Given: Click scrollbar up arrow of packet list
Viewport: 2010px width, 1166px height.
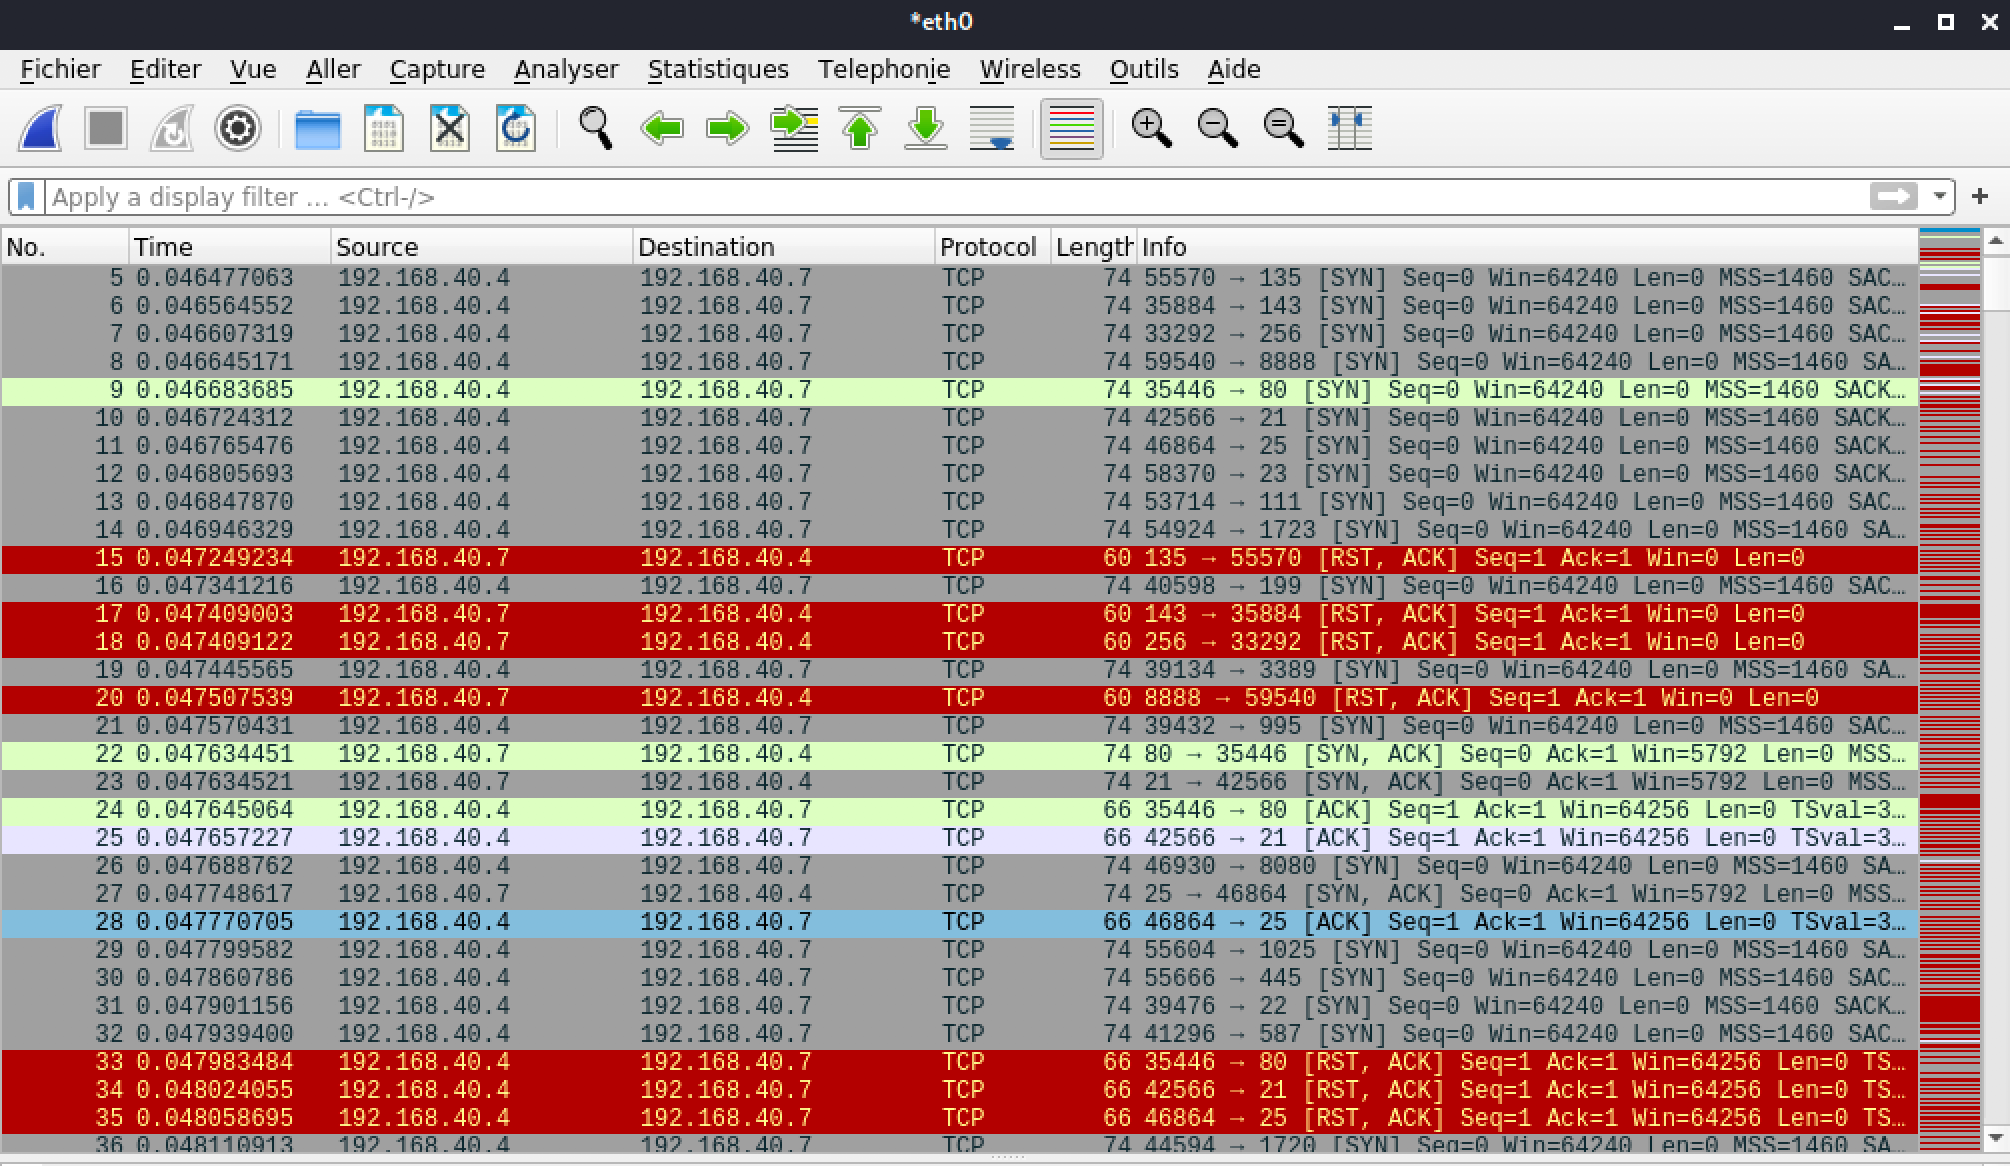Looking at the screenshot, I should [x=1996, y=241].
